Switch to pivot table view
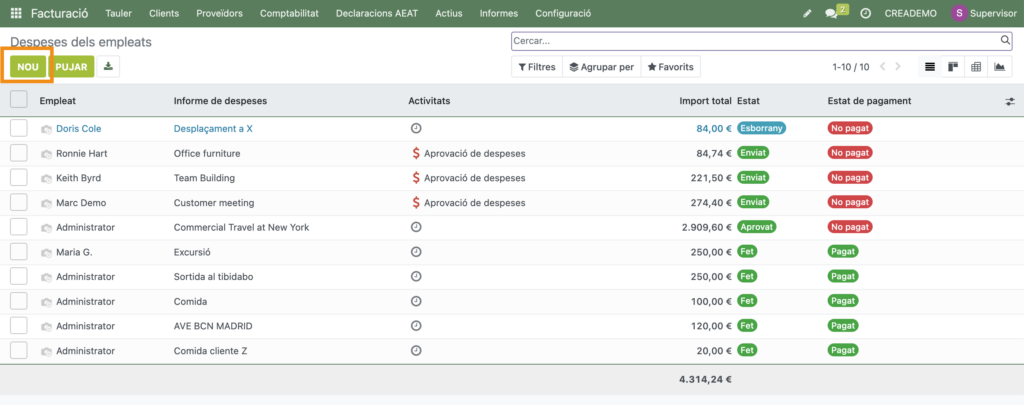The height and width of the screenshot is (405, 1024). pyautogui.click(x=976, y=67)
